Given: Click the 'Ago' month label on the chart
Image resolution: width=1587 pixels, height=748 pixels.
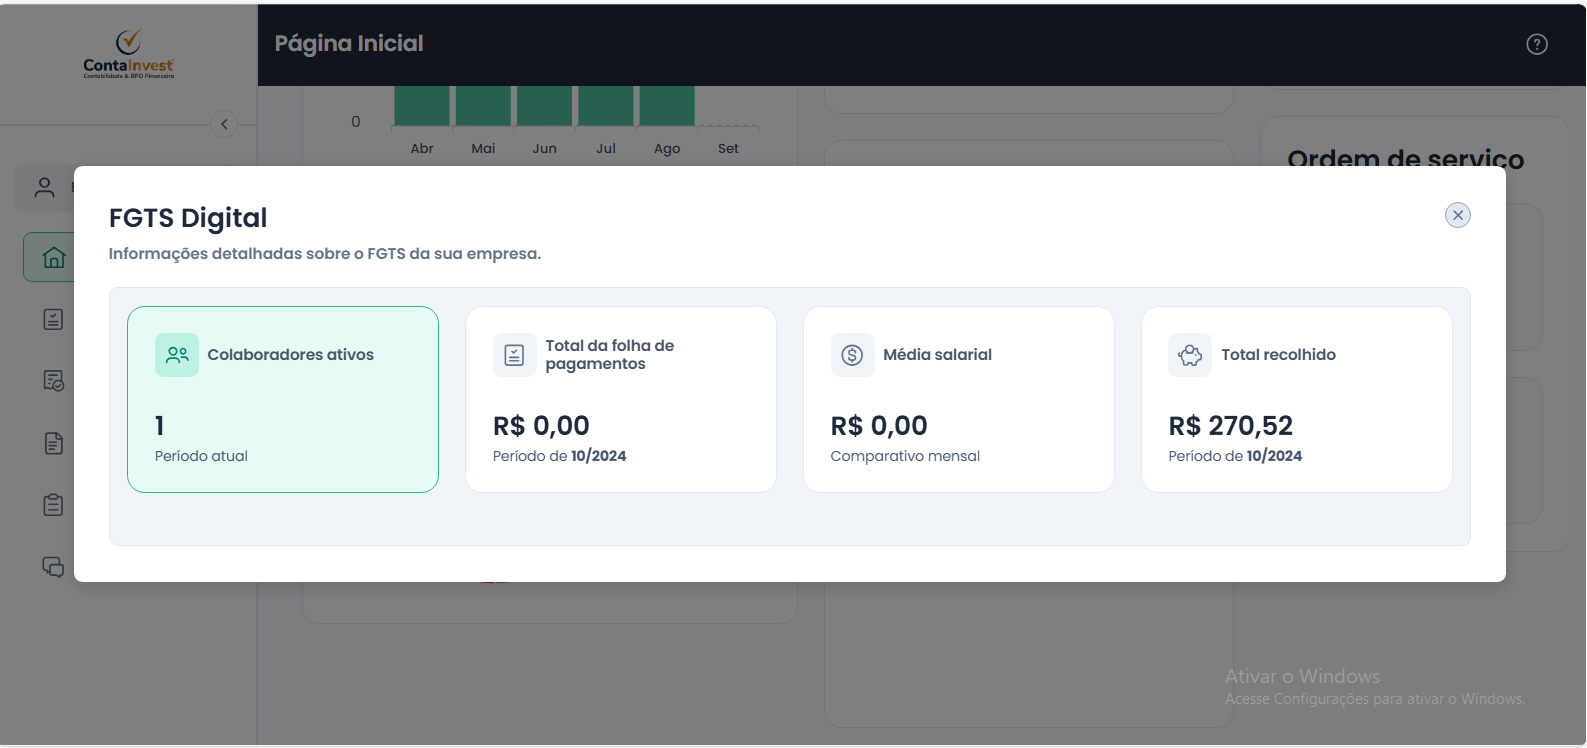Looking at the screenshot, I should (667, 148).
